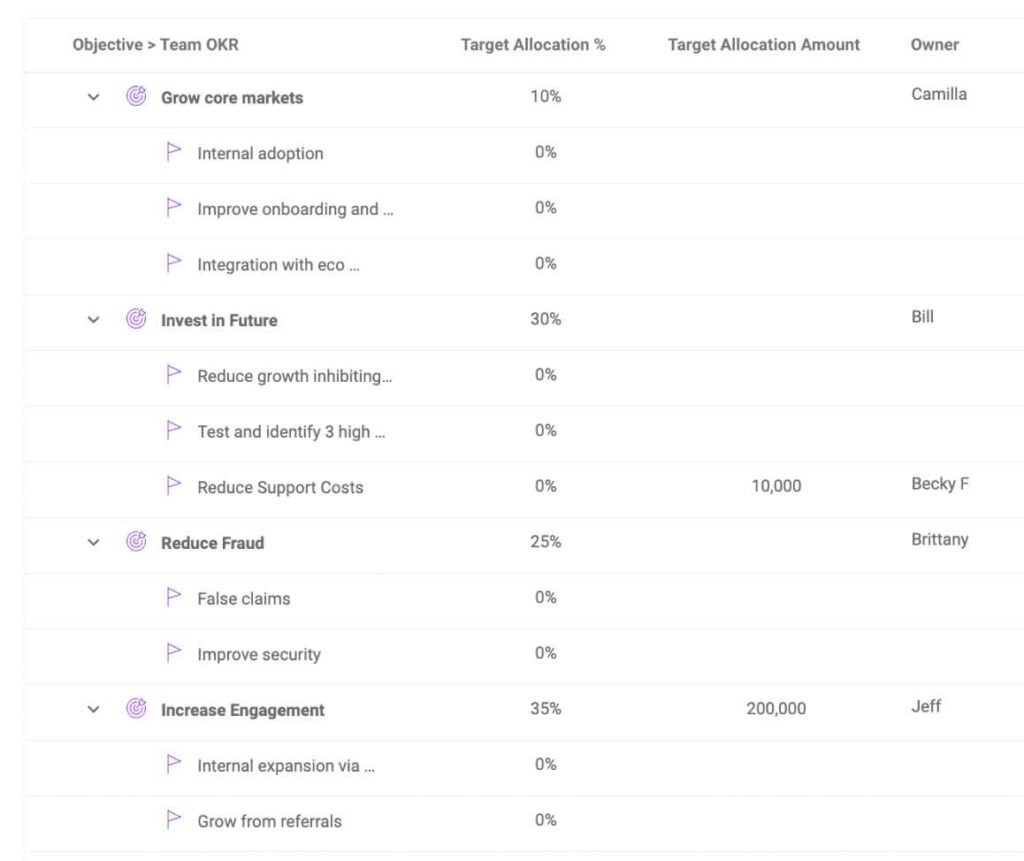Screen dimensions: 1024x861
Task: Click the target icon beside Grow core markets
Action: (136, 96)
